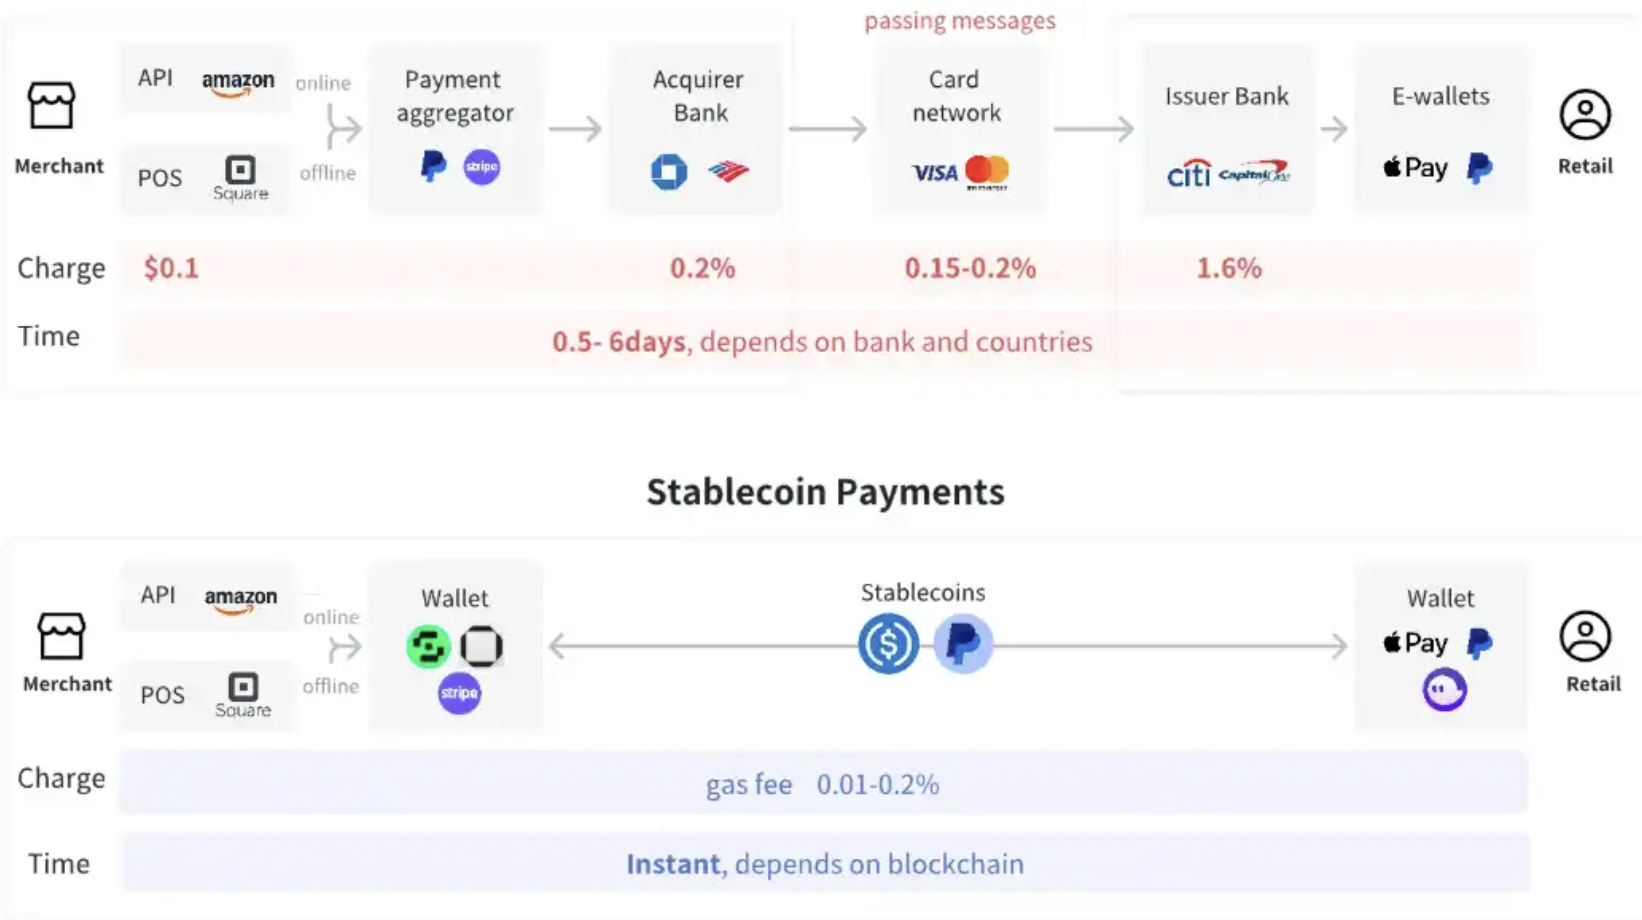Select the "passing messages" red label
This screenshot has width=1642, height=920.
click(x=960, y=21)
